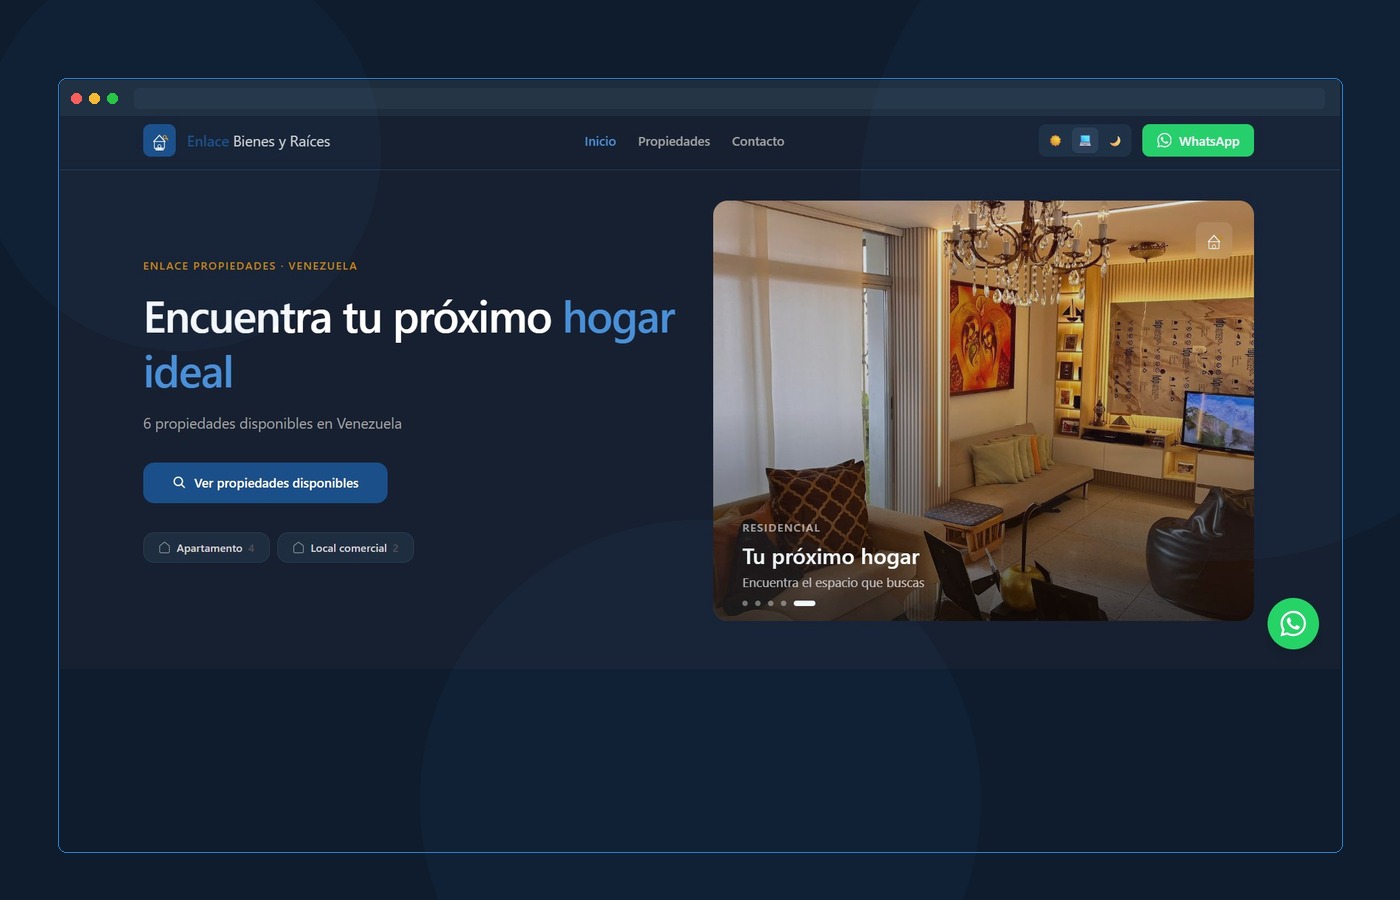This screenshot has height=900, width=1400.
Task: Go to the Inicio menu item
Action: pos(600,141)
